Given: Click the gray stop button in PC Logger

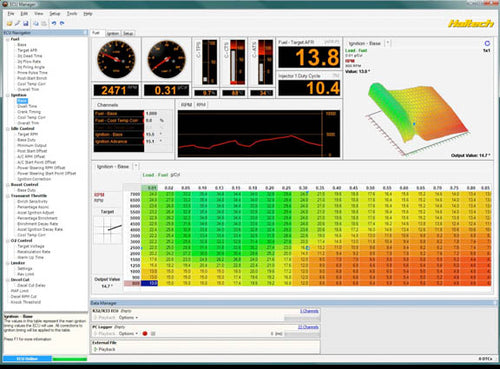Looking at the screenshot, I should (153, 333).
